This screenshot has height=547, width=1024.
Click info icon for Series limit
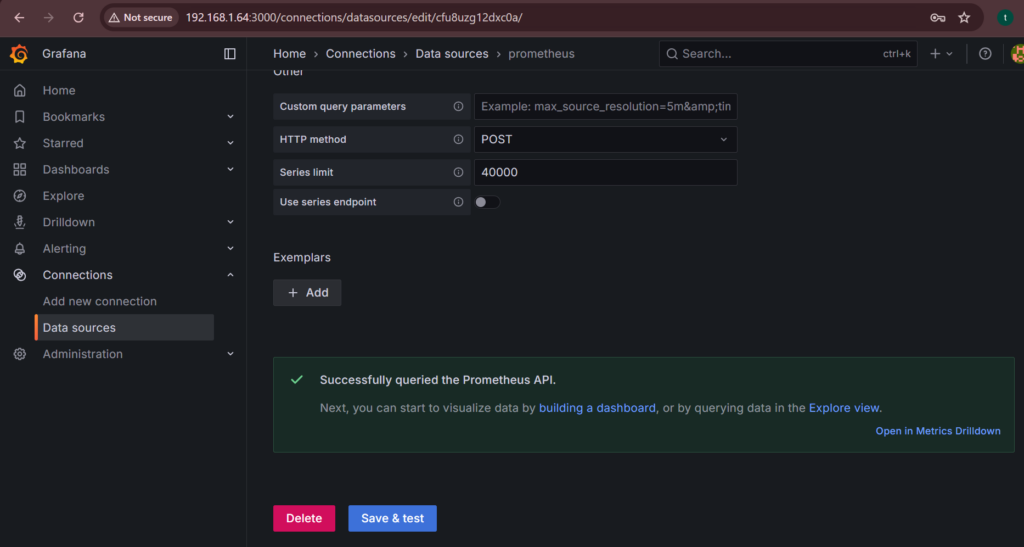[x=458, y=172]
